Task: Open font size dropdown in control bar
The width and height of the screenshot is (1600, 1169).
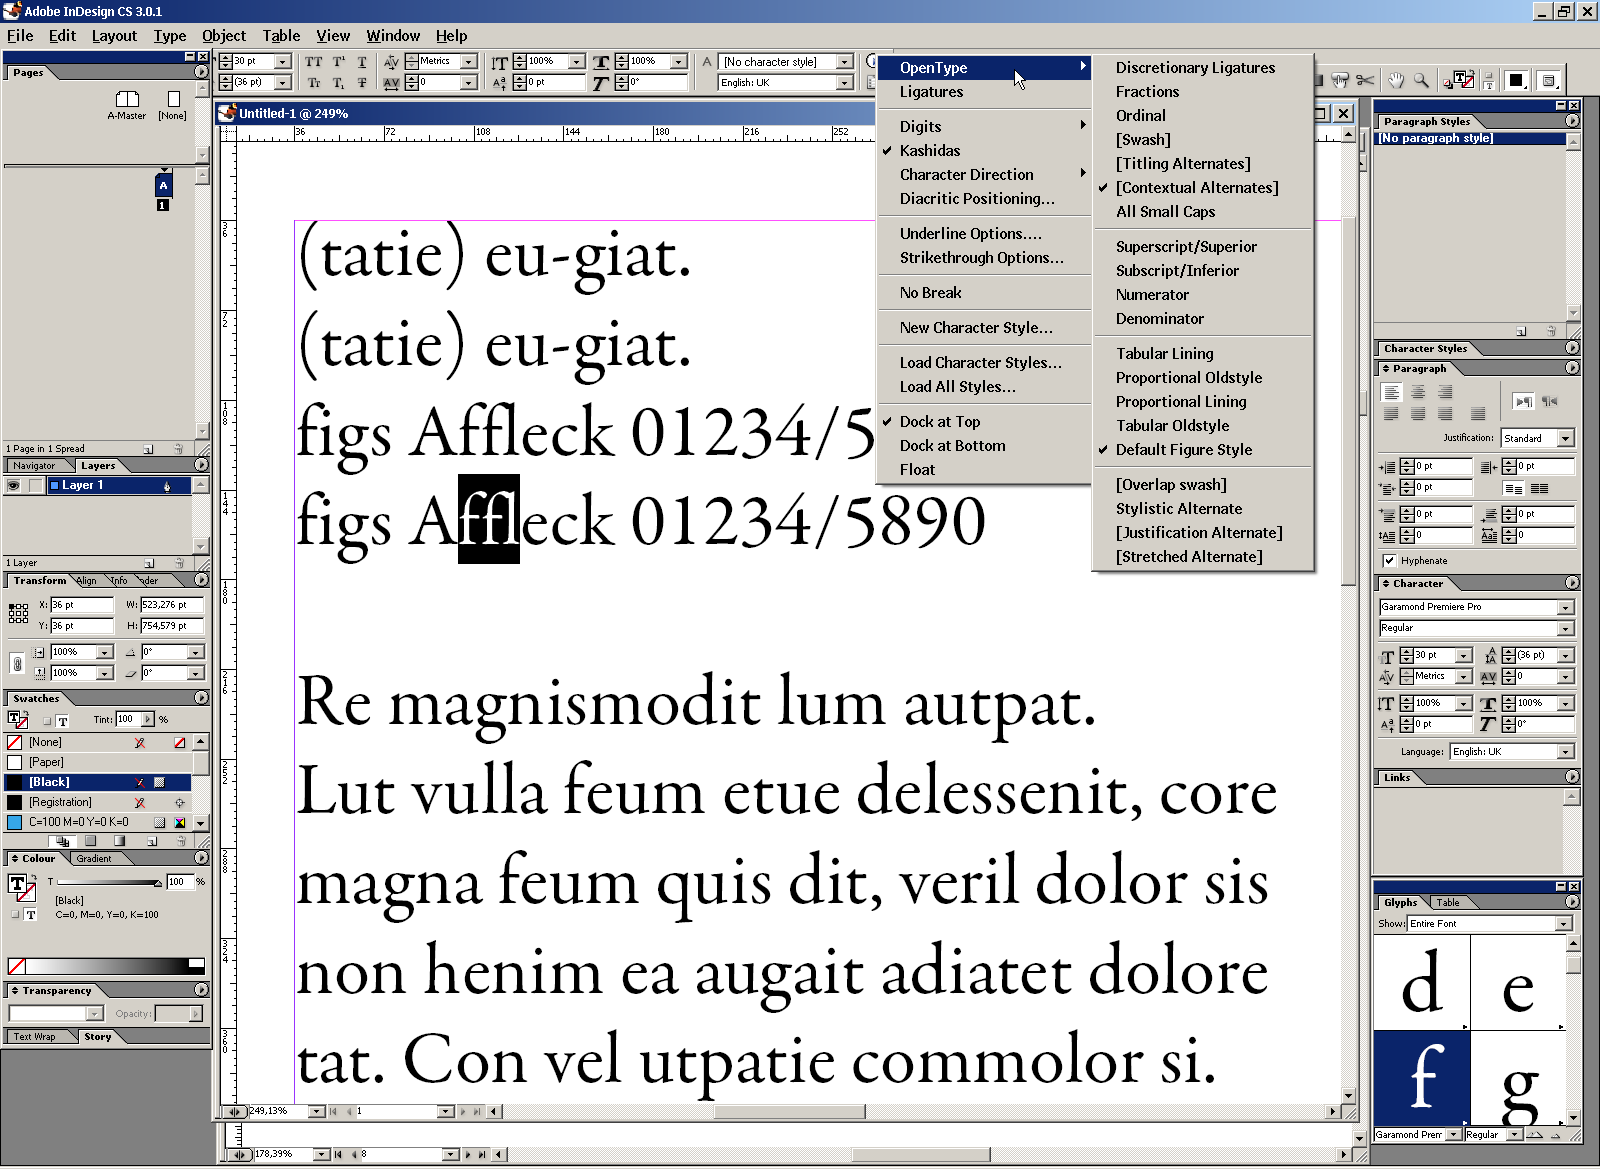Action: point(283,62)
